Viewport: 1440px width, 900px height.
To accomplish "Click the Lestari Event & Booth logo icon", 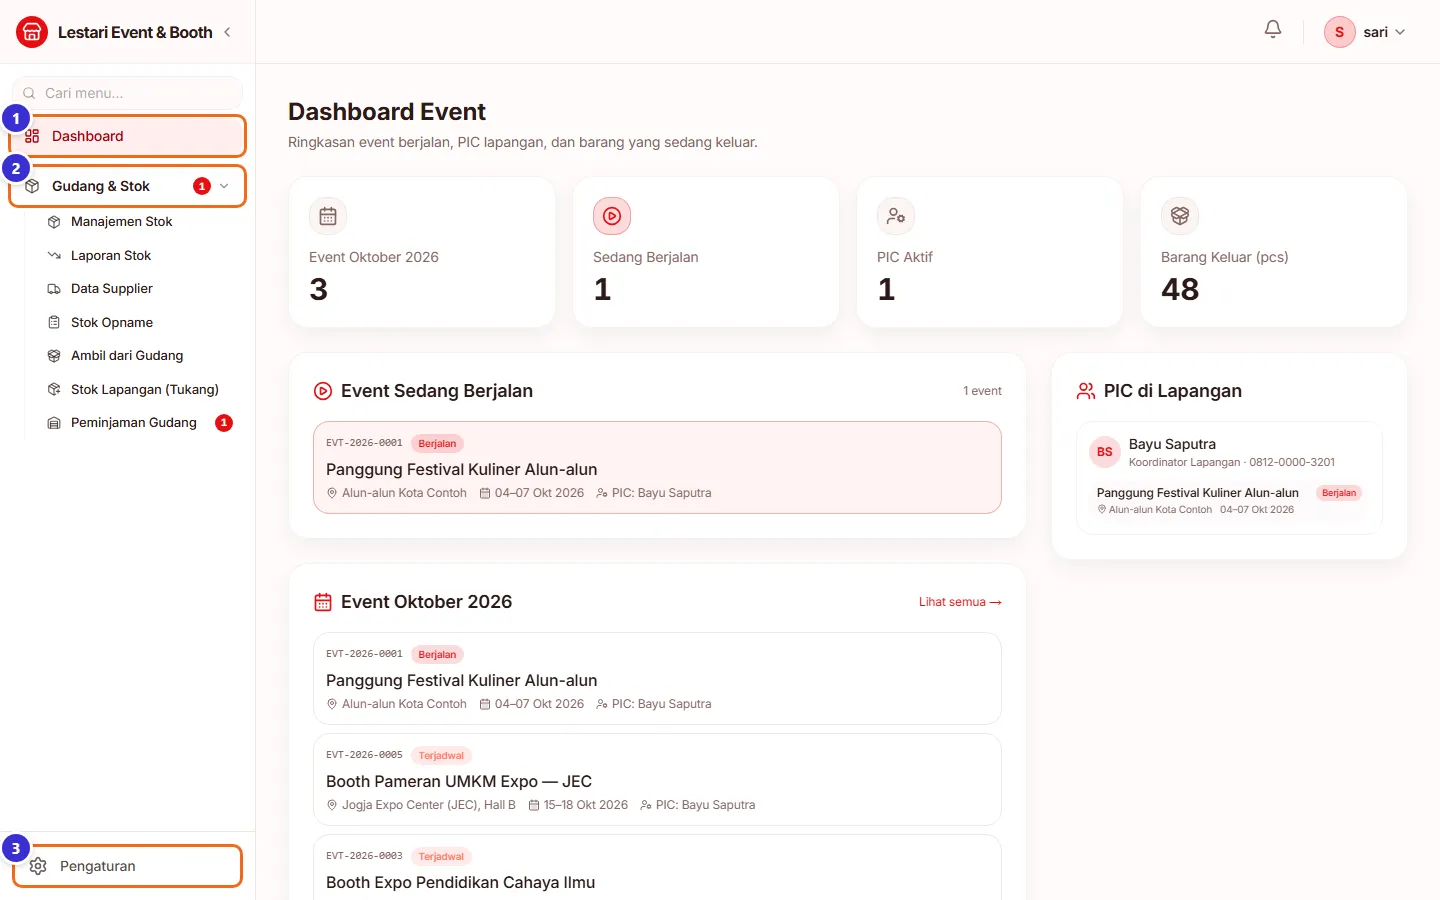I will pyautogui.click(x=32, y=32).
